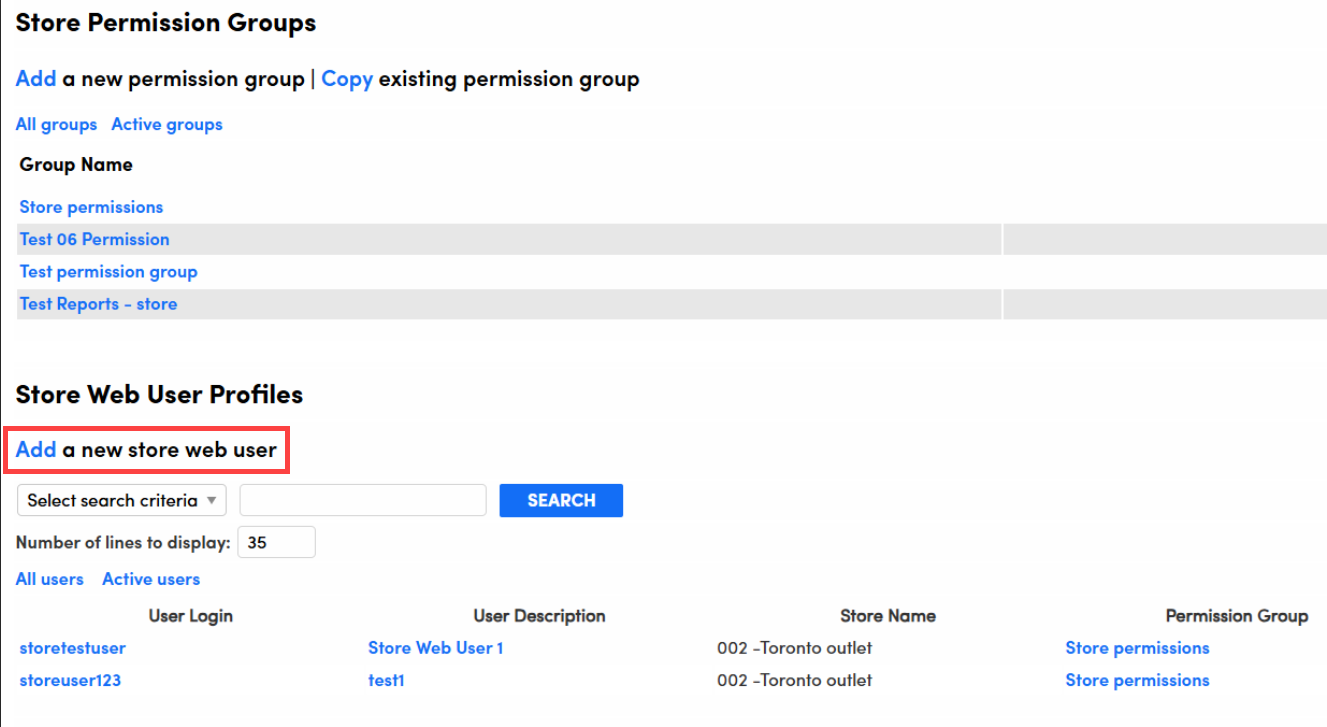Show All users filter
Screen dimensions: 1327x727
point(50,579)
